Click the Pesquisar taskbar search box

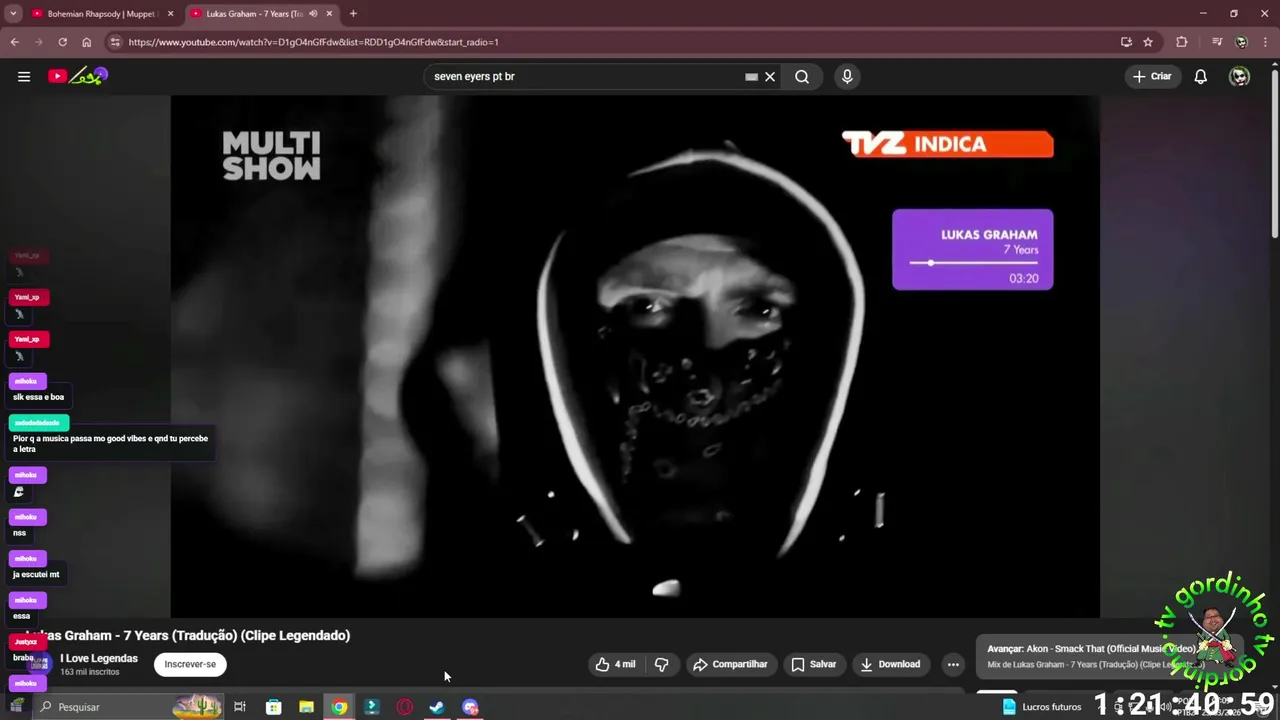(128, 707)
